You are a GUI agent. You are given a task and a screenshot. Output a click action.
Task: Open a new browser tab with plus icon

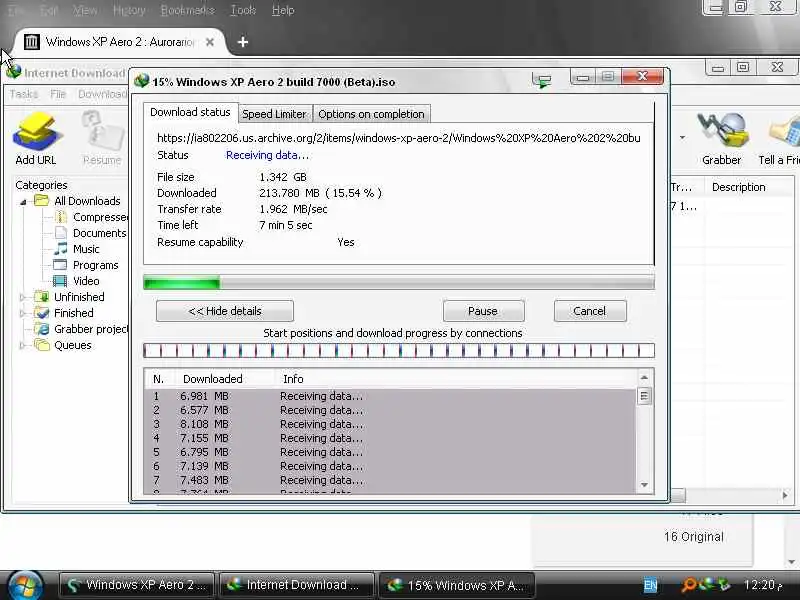(x=243, y=42)
